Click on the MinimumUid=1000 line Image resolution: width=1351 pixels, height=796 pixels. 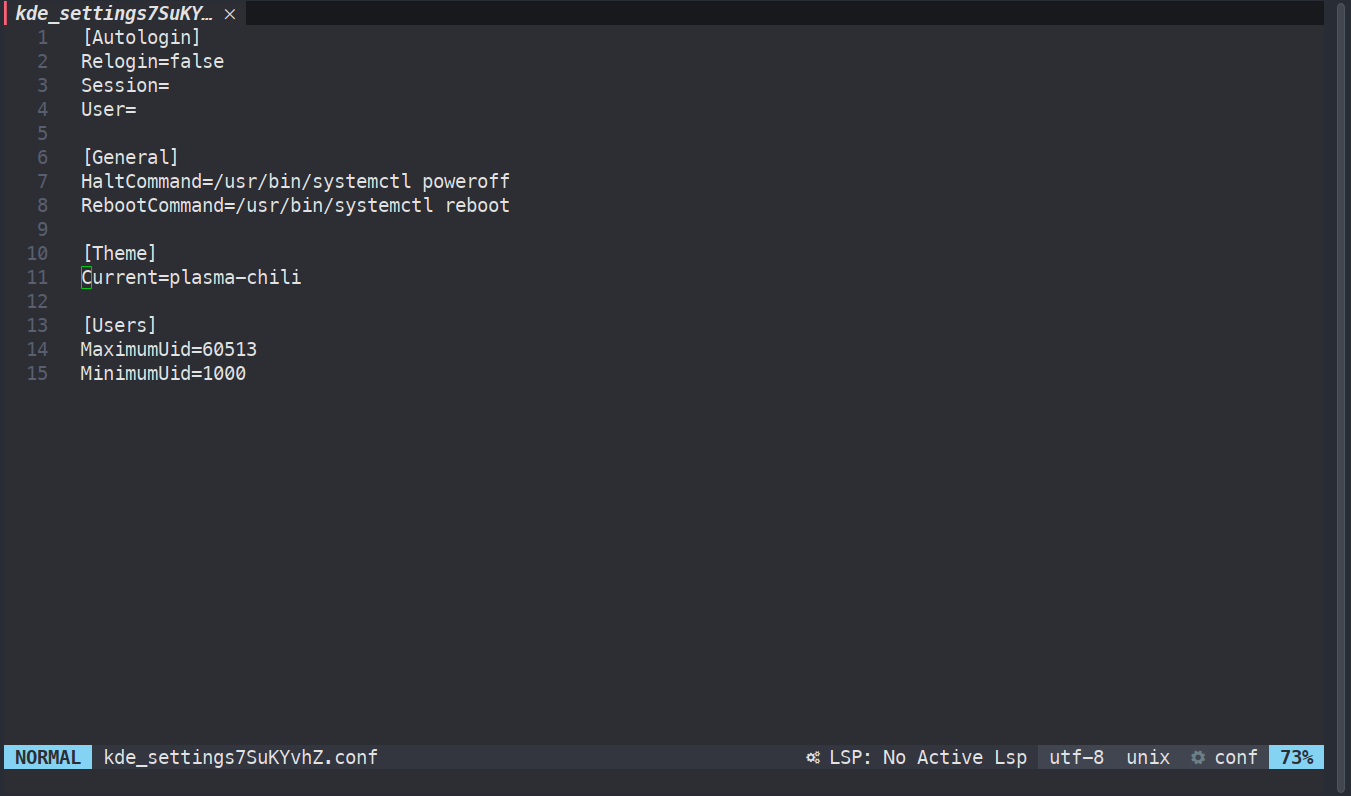(x=163, y=373)
